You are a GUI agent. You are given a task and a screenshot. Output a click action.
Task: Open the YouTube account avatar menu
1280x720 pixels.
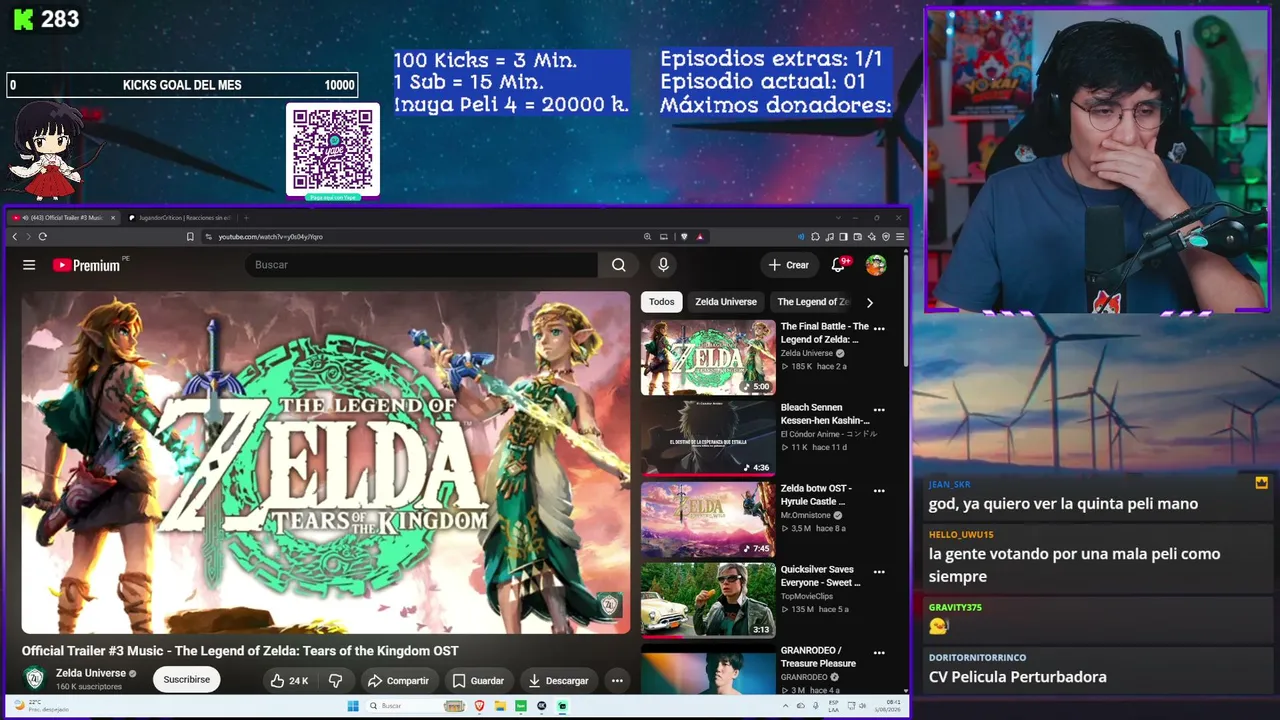point(876,265)
